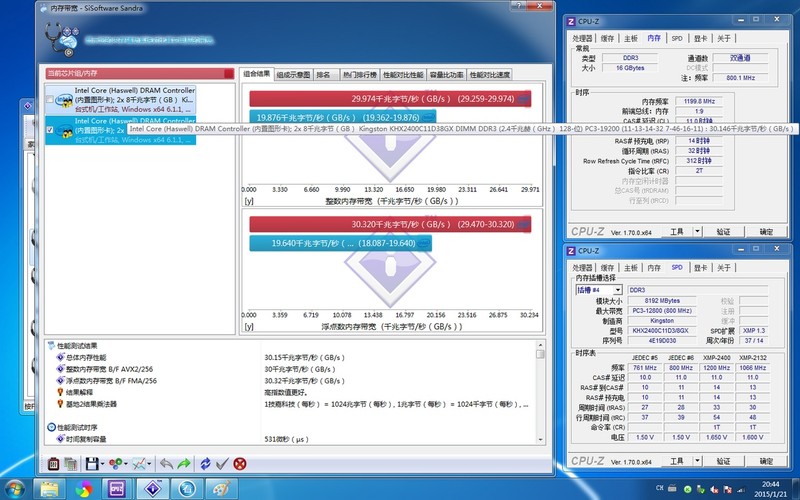Click the colored balls icon in Sandra toolbar

[115, 464]
